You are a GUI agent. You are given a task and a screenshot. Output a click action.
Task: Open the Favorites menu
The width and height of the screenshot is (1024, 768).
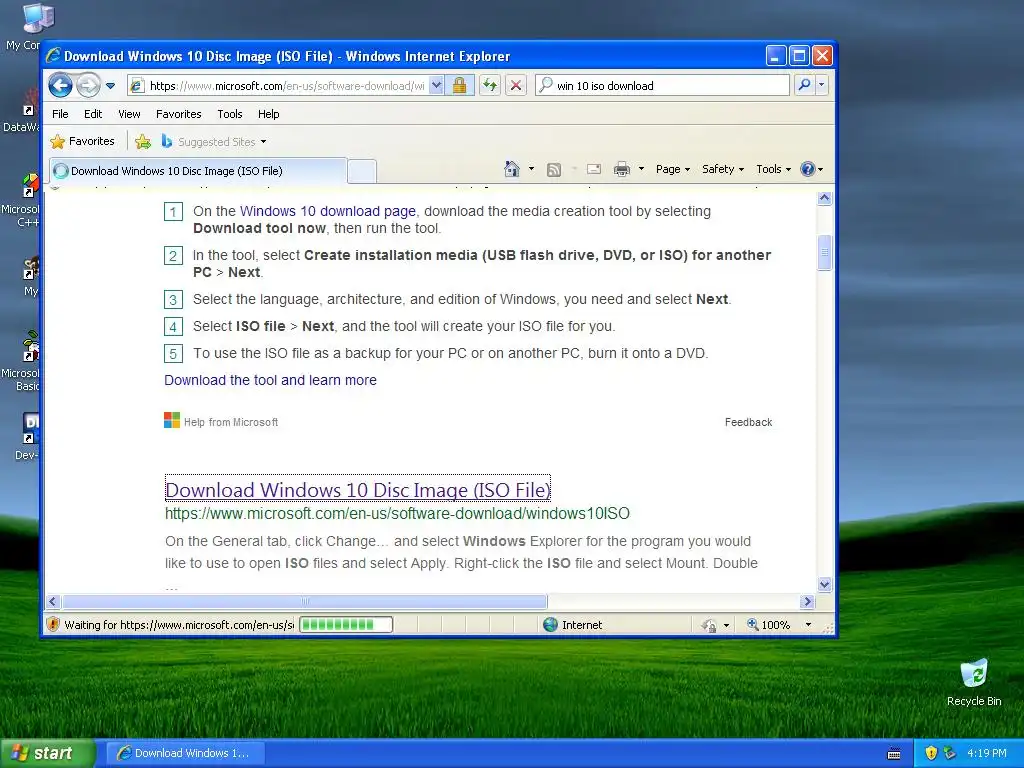[x=178, y=114]
